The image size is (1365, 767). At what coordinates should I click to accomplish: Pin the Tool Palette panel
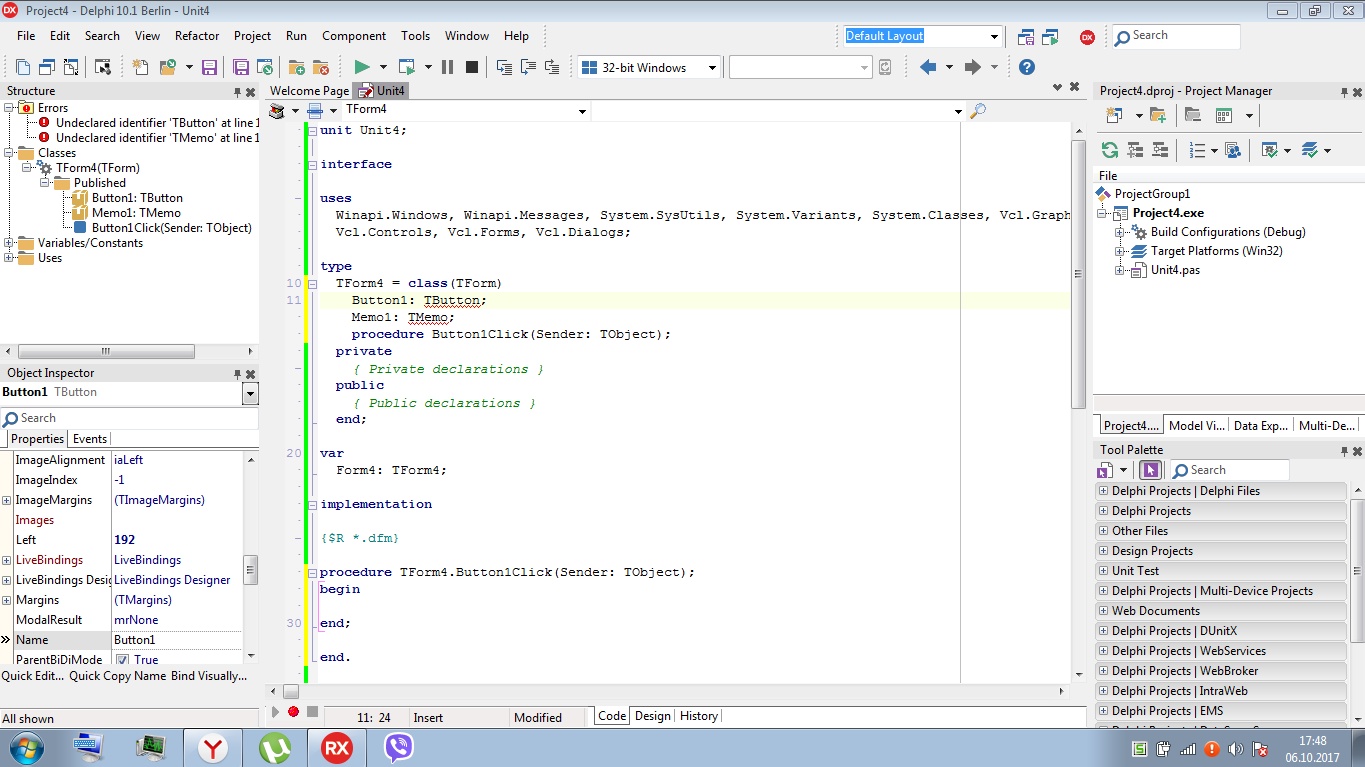[x=1344, y=449]
